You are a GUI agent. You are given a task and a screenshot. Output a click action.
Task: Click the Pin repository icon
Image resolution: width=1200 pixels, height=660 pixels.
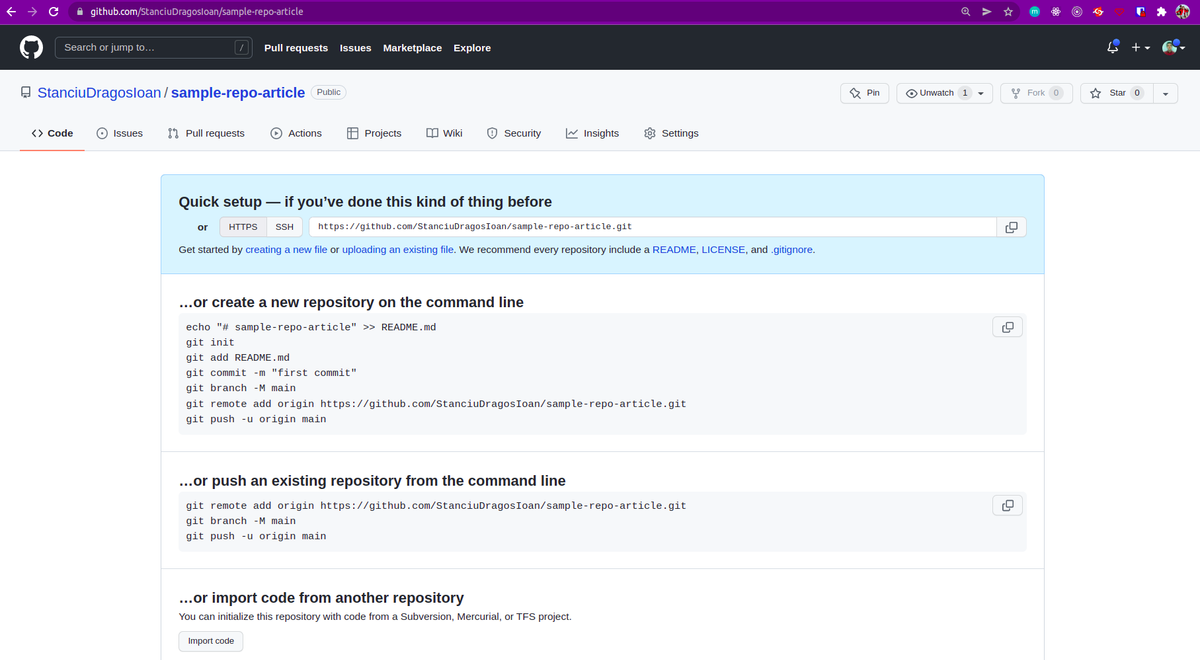(864, 92)
